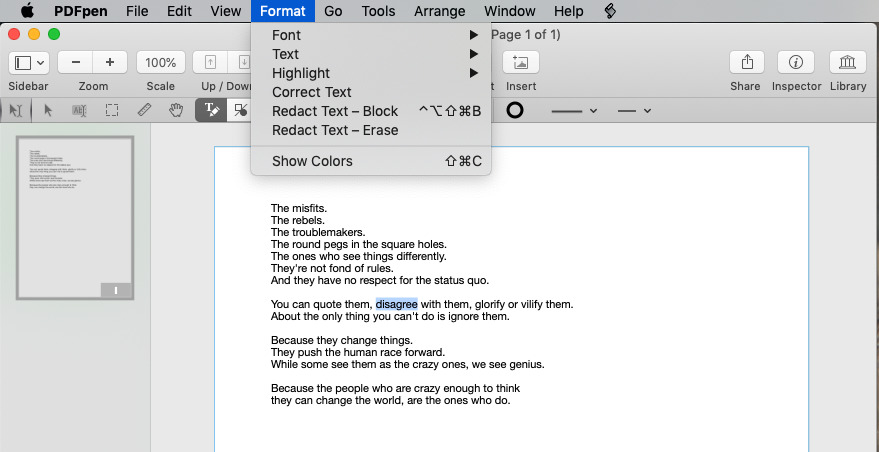Zoom out with the minus button
This screenshot has width=879, height=452.
click(x=76, y=62)
